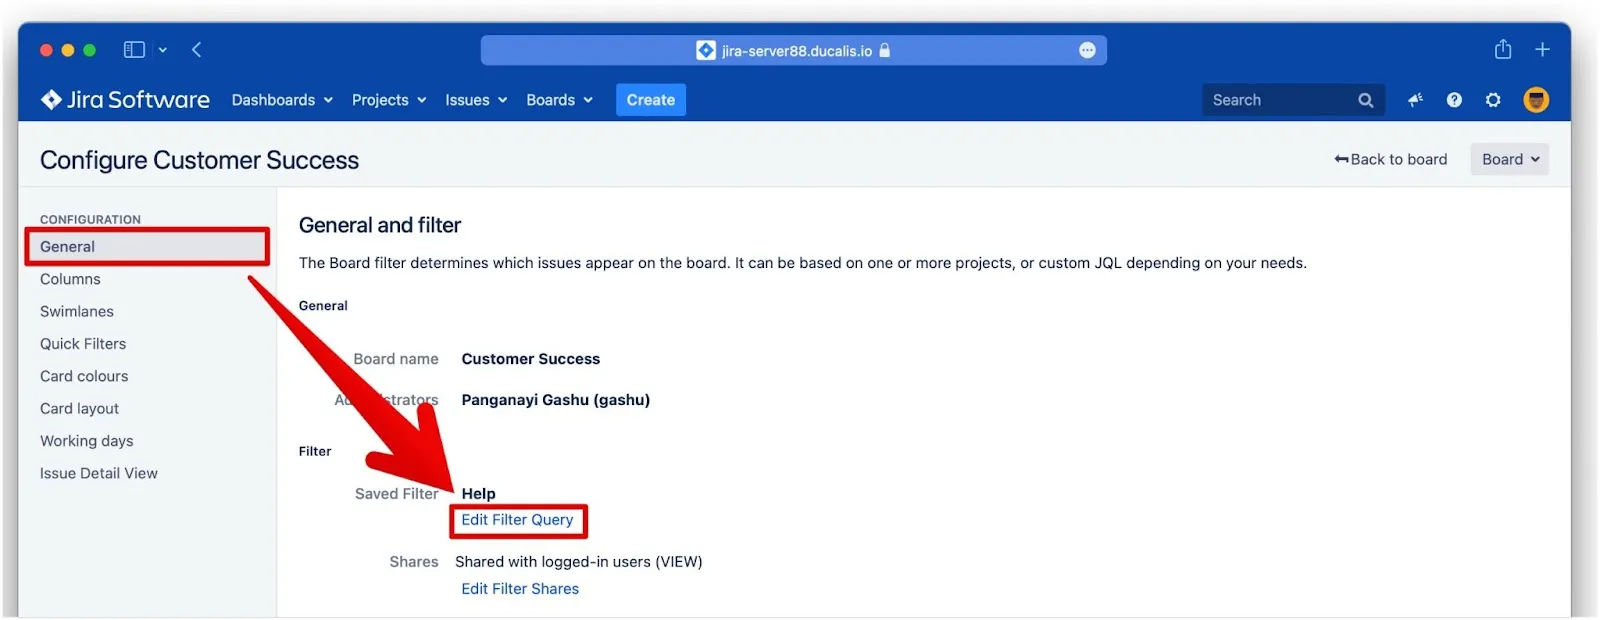Image resolution: width=1600 pixels, height=620 pixels.
Task: Open the Administration gear icon
Action: [x=1493, y=100]
